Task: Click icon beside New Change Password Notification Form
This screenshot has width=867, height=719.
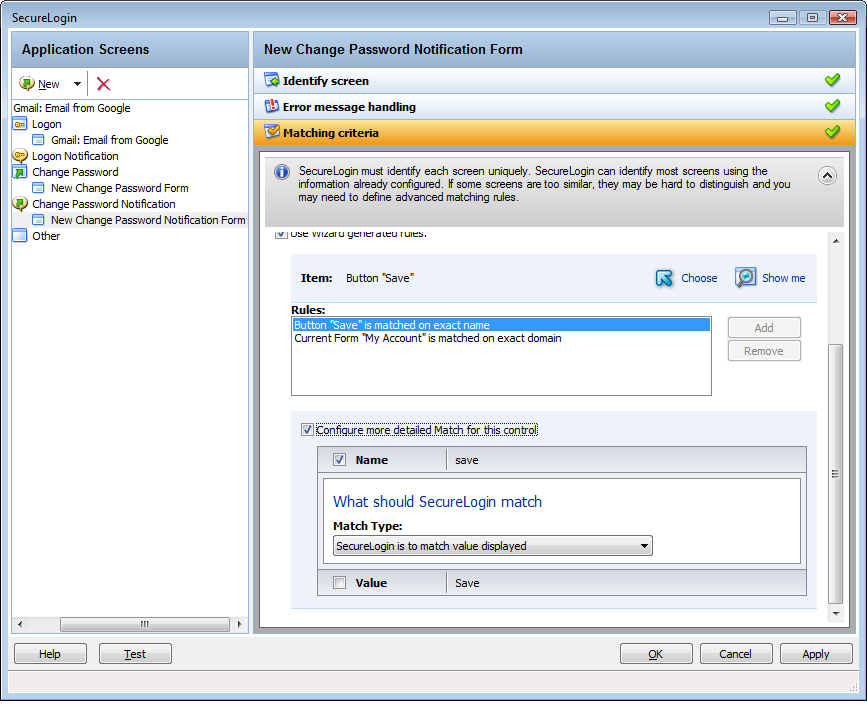Action: 38,220
